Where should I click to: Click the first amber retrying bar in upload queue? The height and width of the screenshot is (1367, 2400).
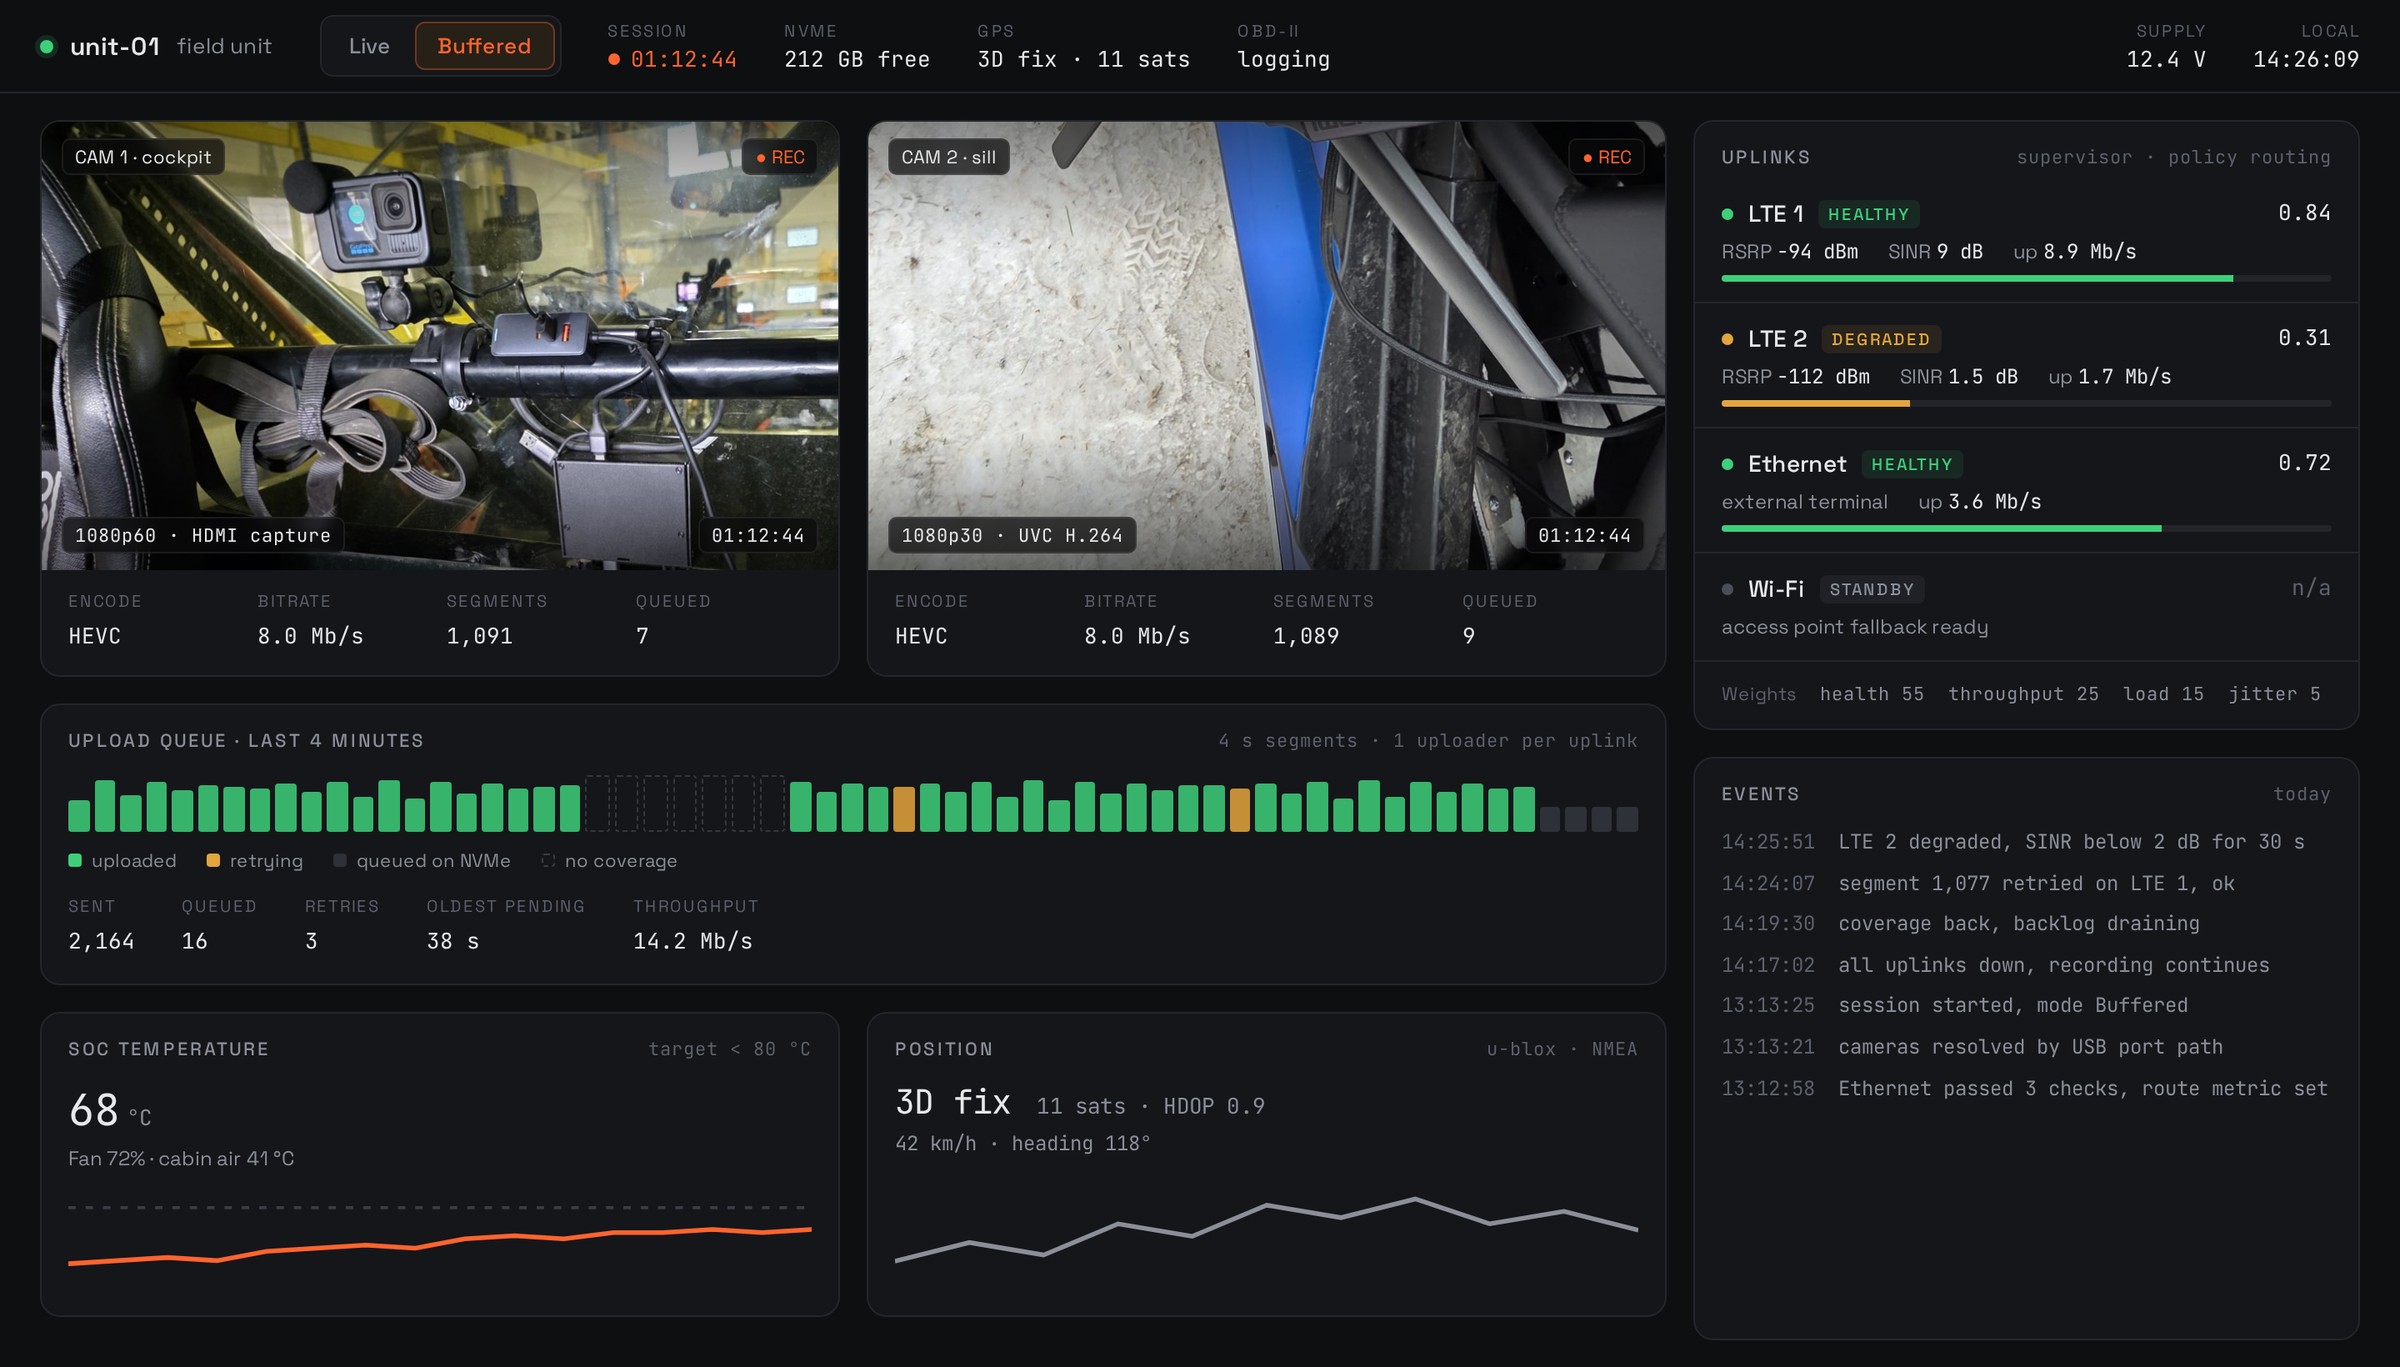904,809
